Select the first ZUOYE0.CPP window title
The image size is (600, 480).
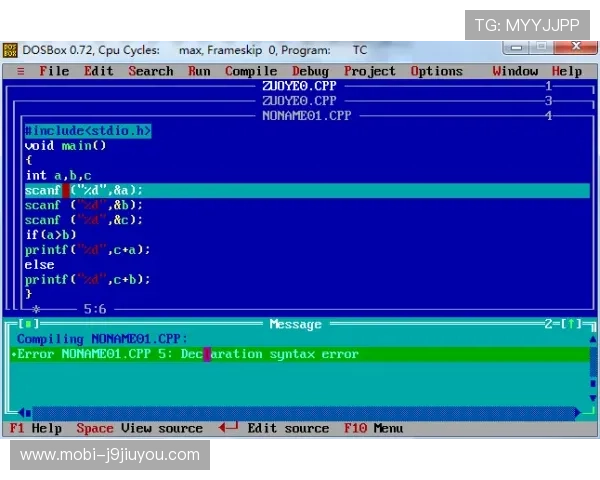click(299, 86)
